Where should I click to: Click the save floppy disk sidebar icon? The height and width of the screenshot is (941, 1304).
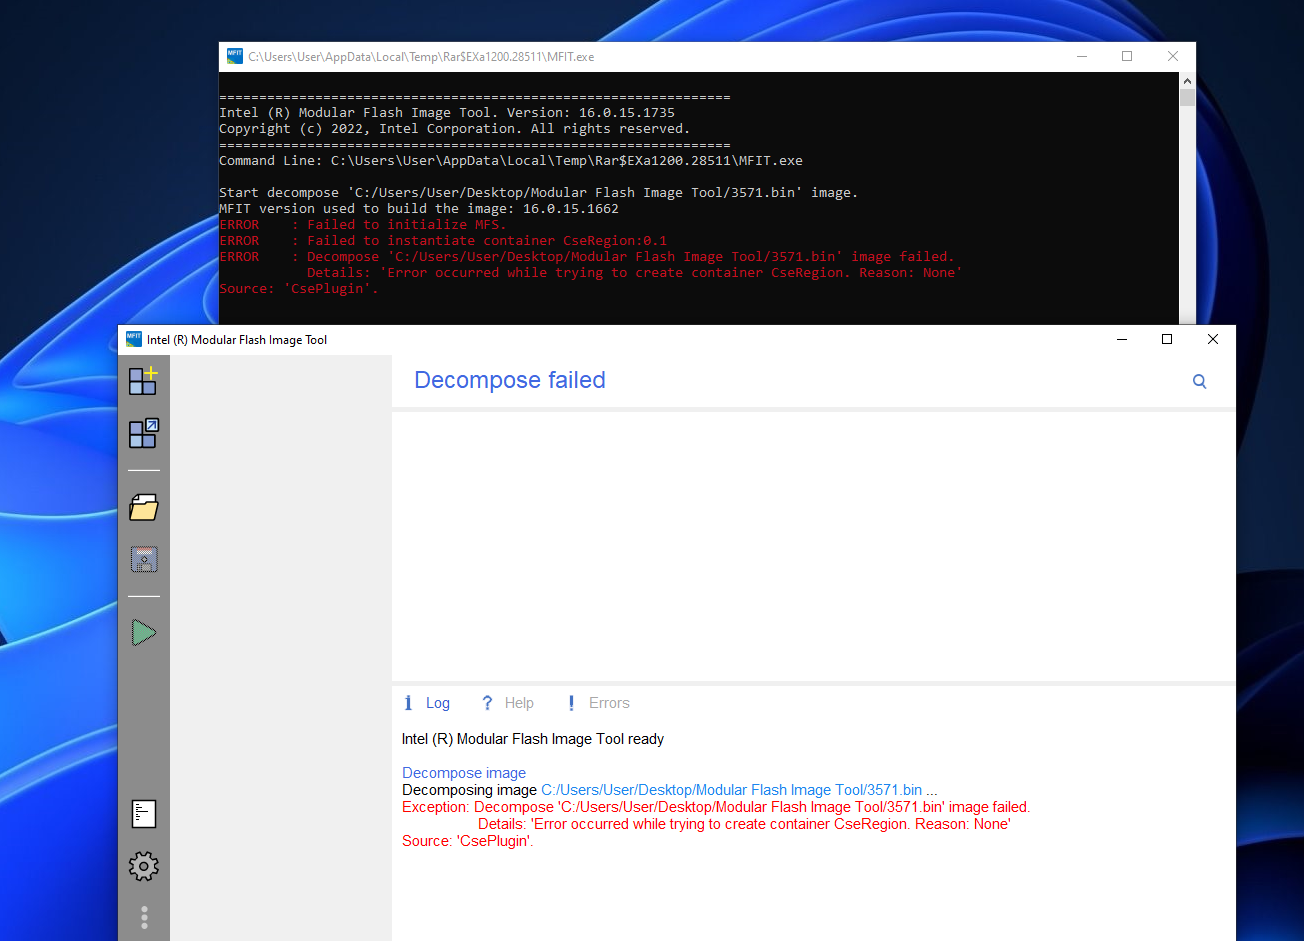(144, 559)
